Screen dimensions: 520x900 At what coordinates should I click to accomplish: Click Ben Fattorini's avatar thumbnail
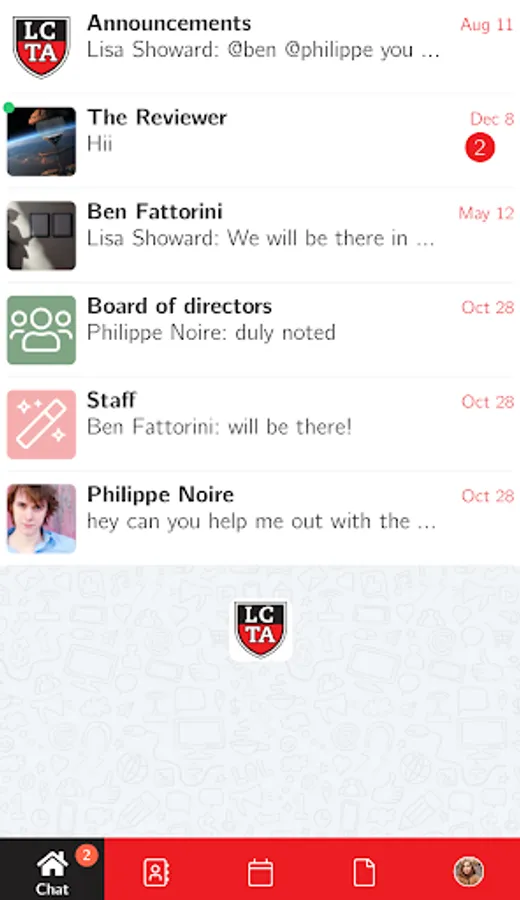pyautogui.click(x=41, y=235)
